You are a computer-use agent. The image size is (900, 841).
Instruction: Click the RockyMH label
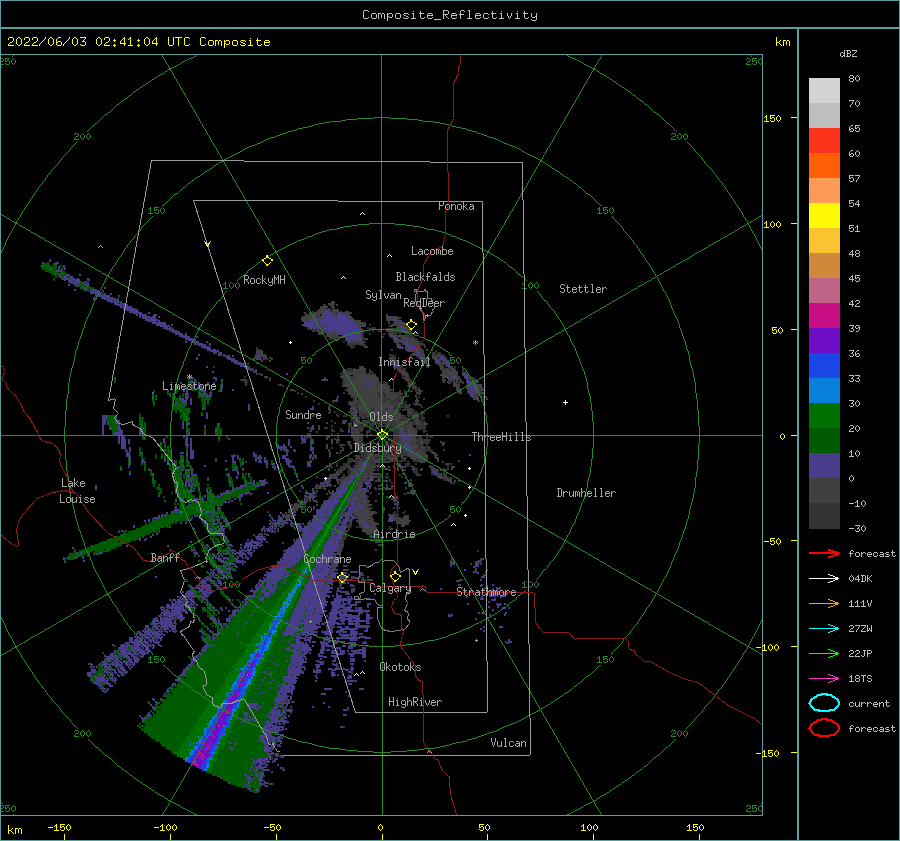click(x=264, y=280)
